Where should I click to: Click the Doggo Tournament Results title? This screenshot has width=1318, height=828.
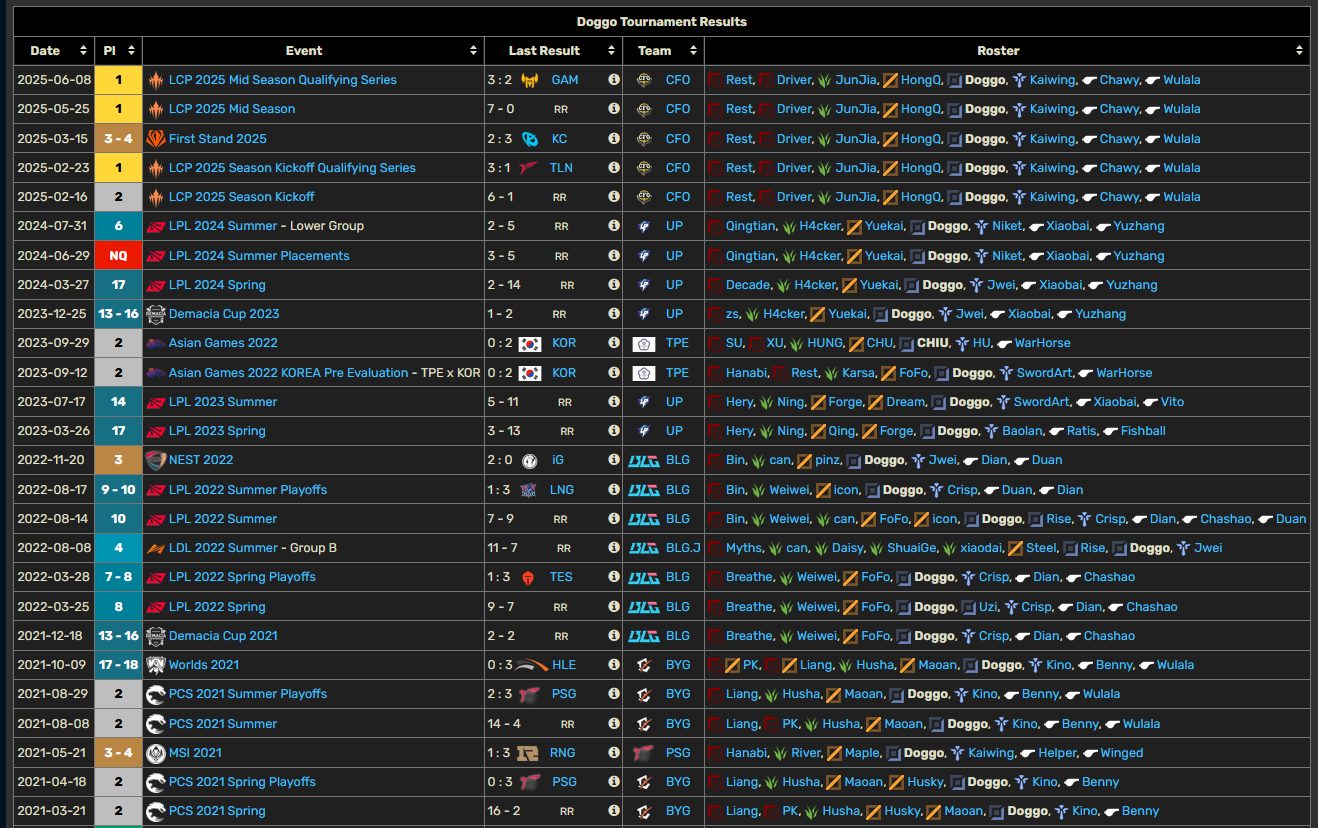pos(662,22)
